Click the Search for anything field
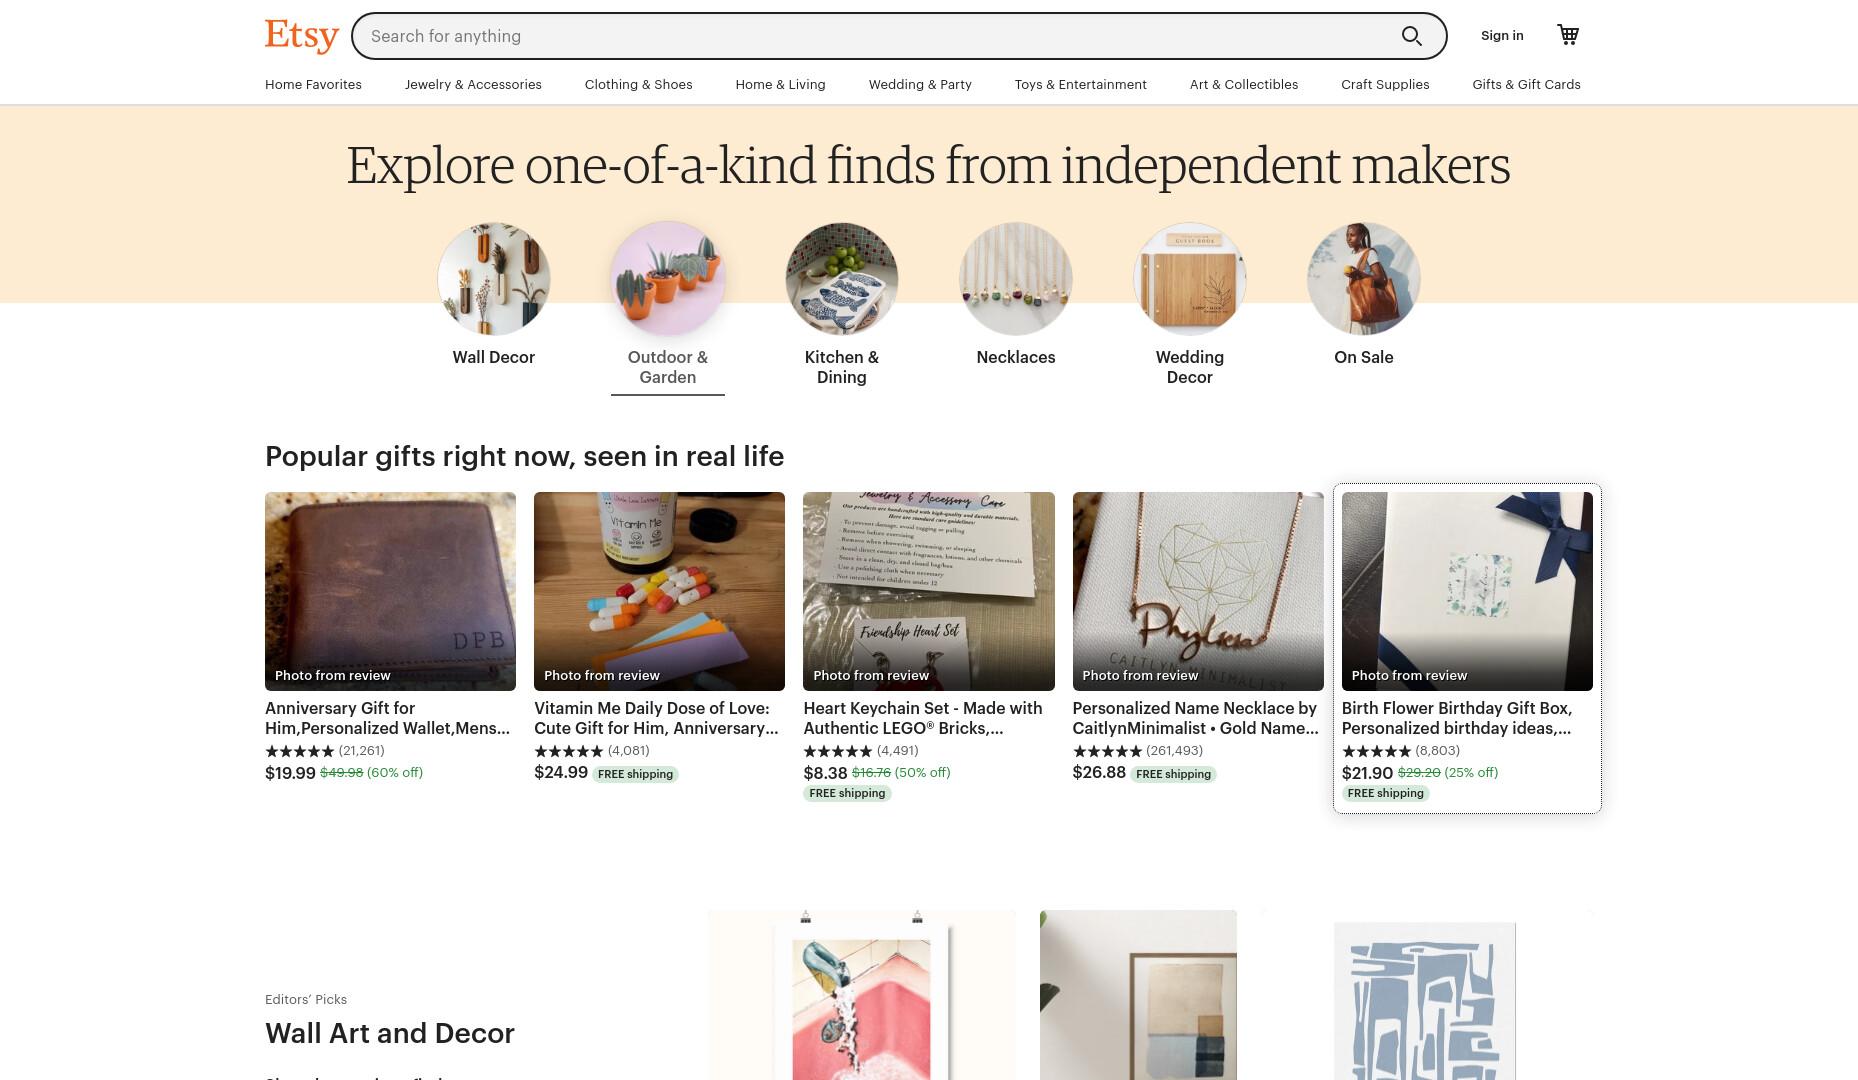 click(x=880, y=36)
